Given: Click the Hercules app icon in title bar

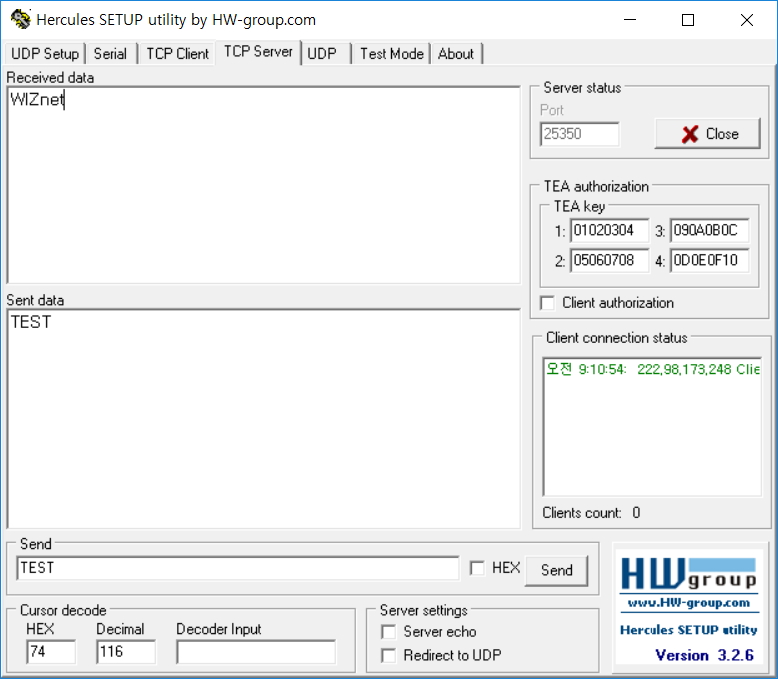Looking at the screenshot, I should tap(20, 19).
